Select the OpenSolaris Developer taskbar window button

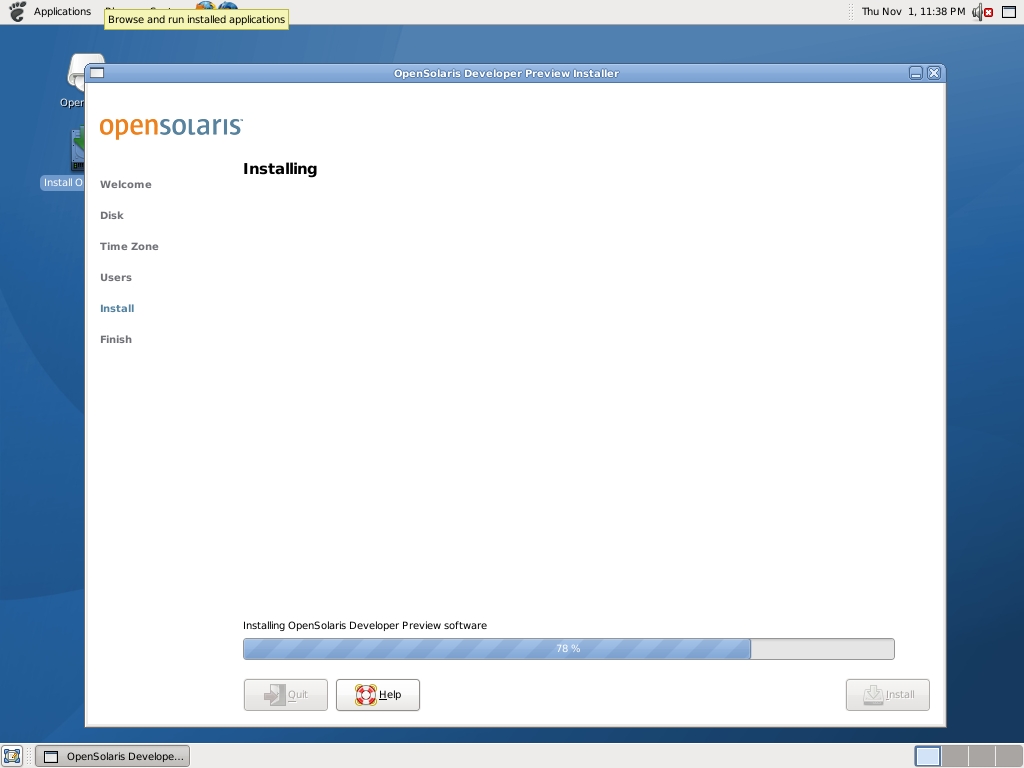tap(112, 756)
